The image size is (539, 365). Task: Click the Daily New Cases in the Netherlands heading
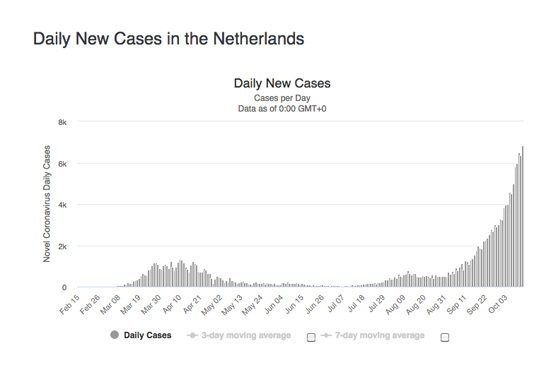point(168,38)
